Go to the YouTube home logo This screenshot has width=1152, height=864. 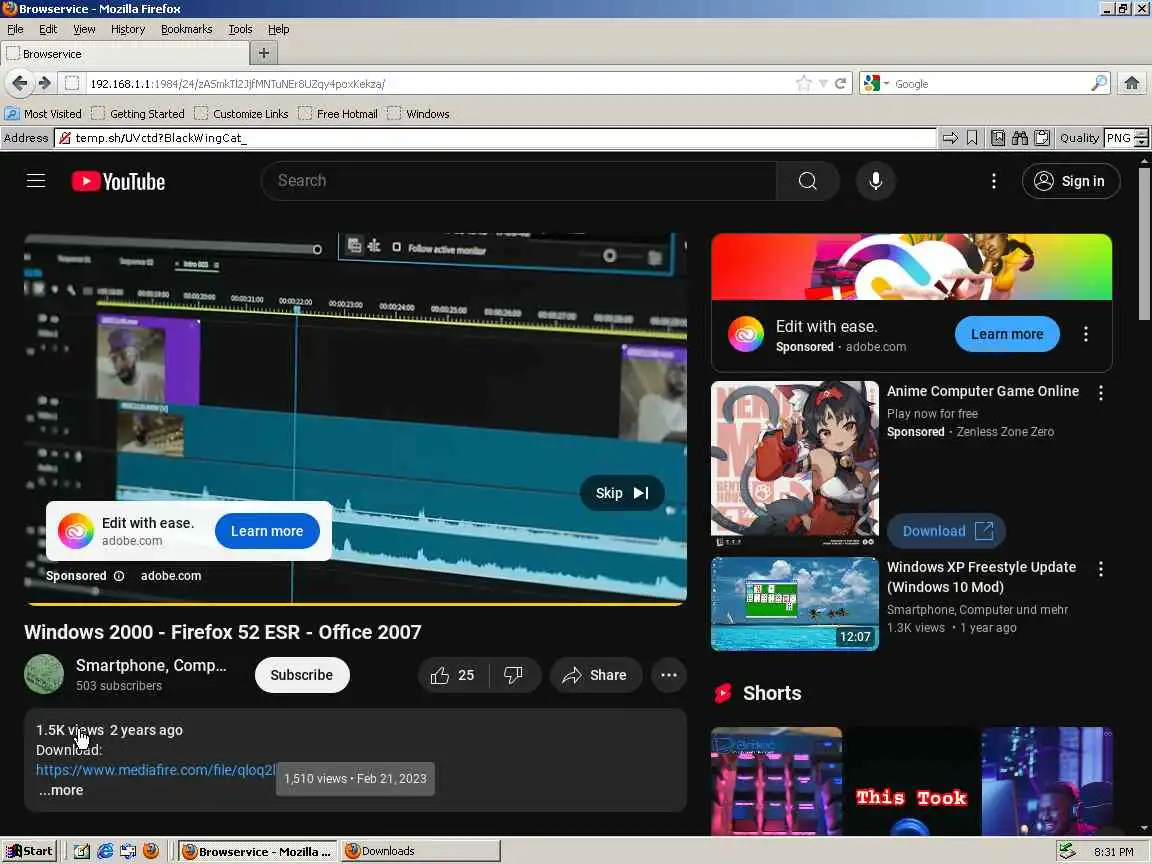(x=118, y=181)
